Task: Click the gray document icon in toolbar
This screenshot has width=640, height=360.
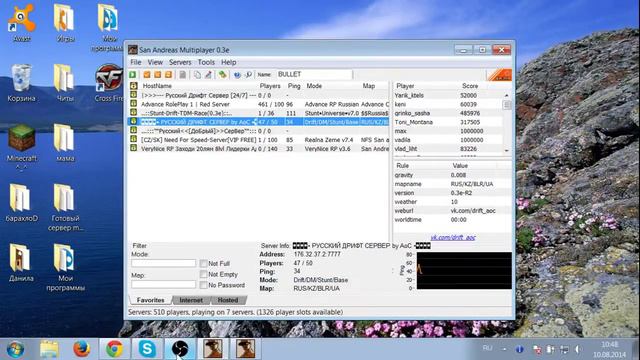Action: 183,74
